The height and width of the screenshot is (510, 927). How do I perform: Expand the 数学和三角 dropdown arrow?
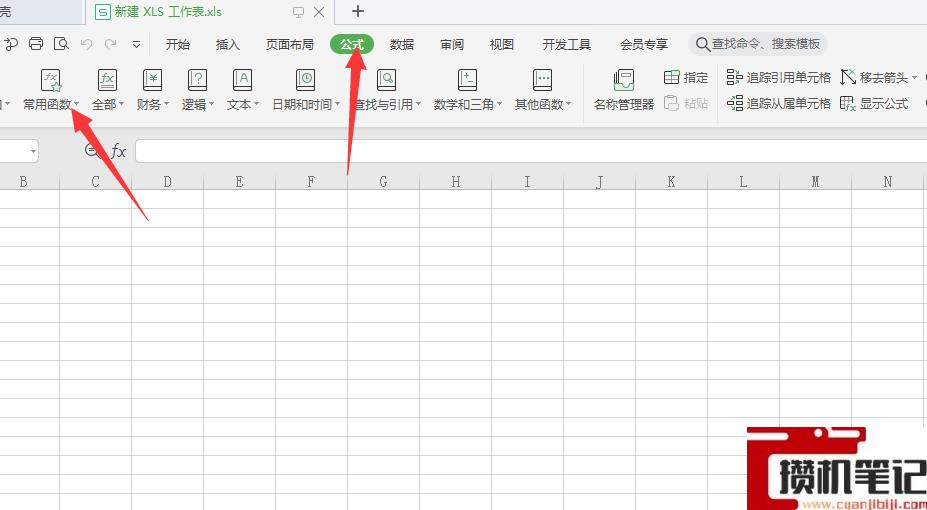498,105
